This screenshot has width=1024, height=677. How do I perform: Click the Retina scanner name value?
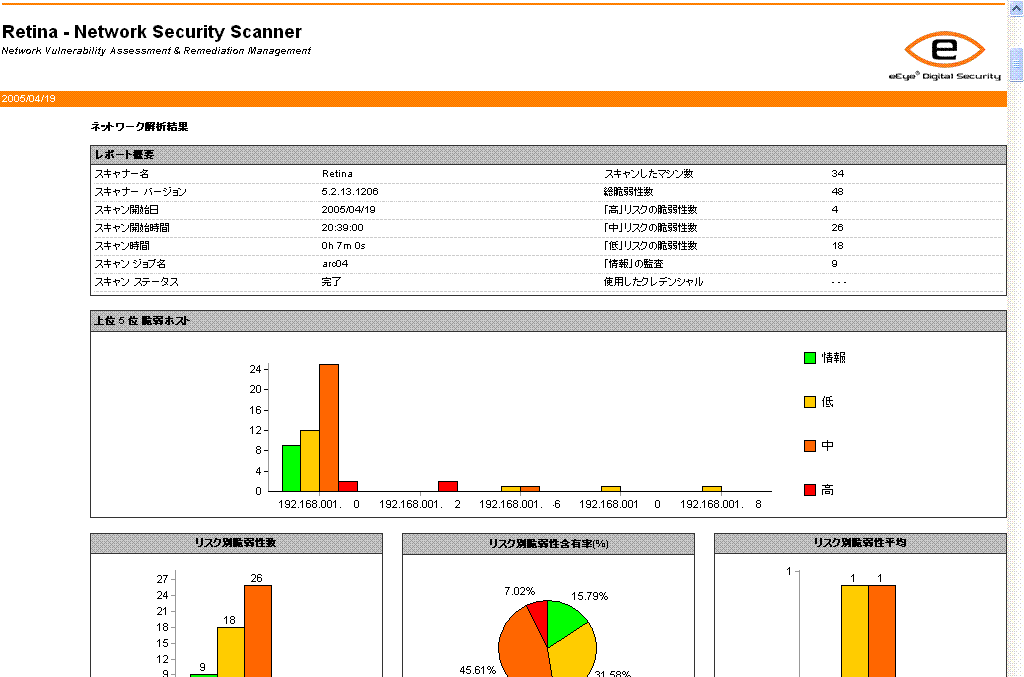(337, 174)
